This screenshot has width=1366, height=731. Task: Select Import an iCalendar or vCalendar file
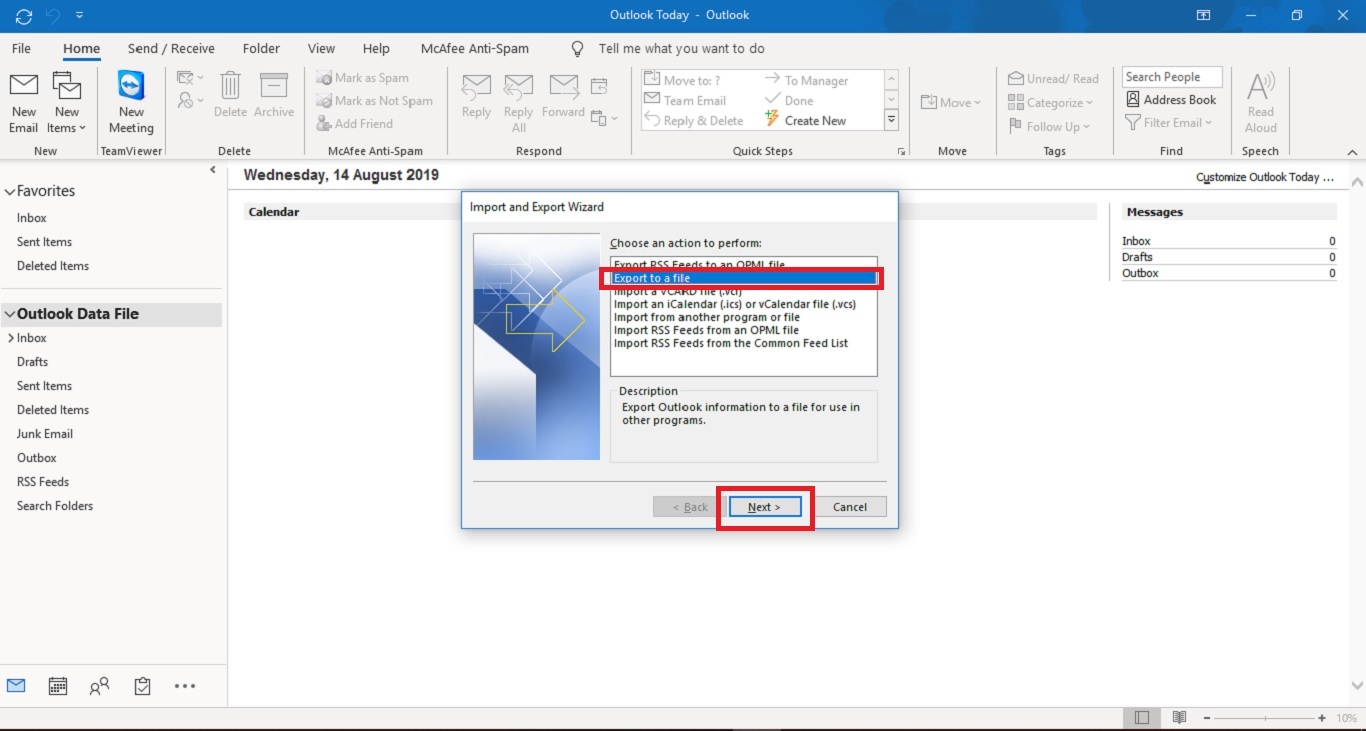point(734,304)
